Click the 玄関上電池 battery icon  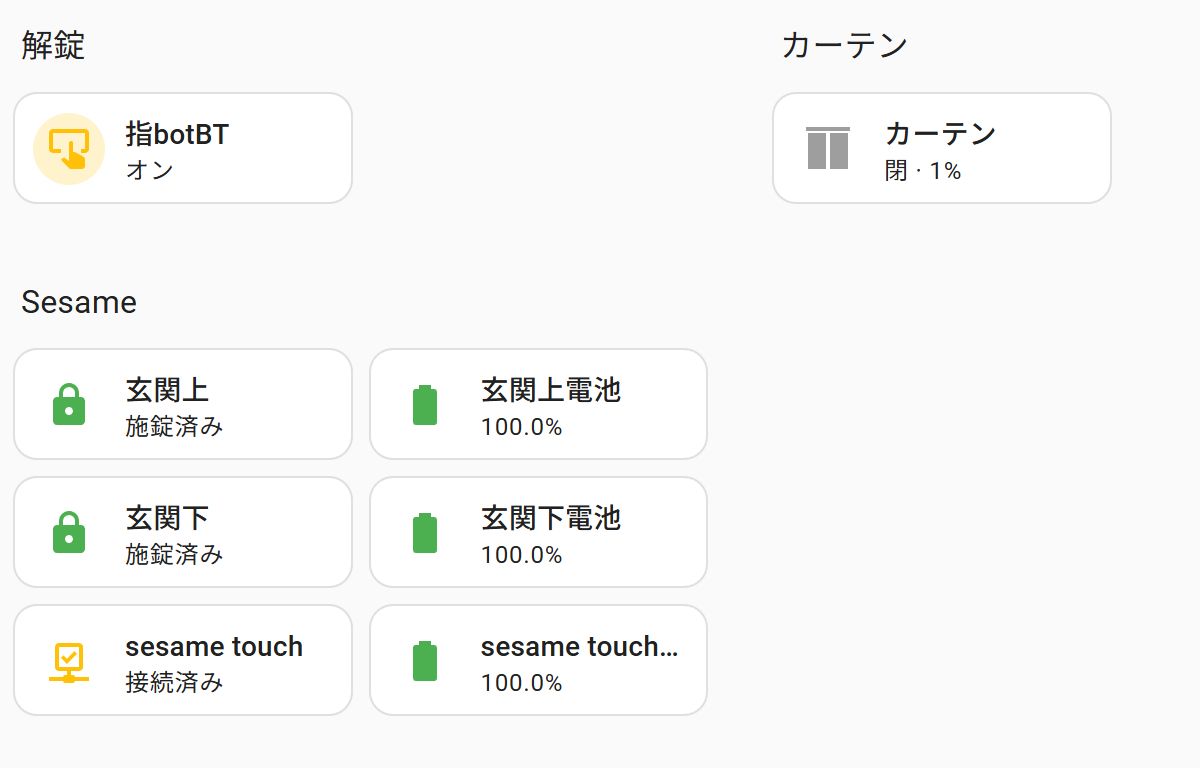[425, 405]
